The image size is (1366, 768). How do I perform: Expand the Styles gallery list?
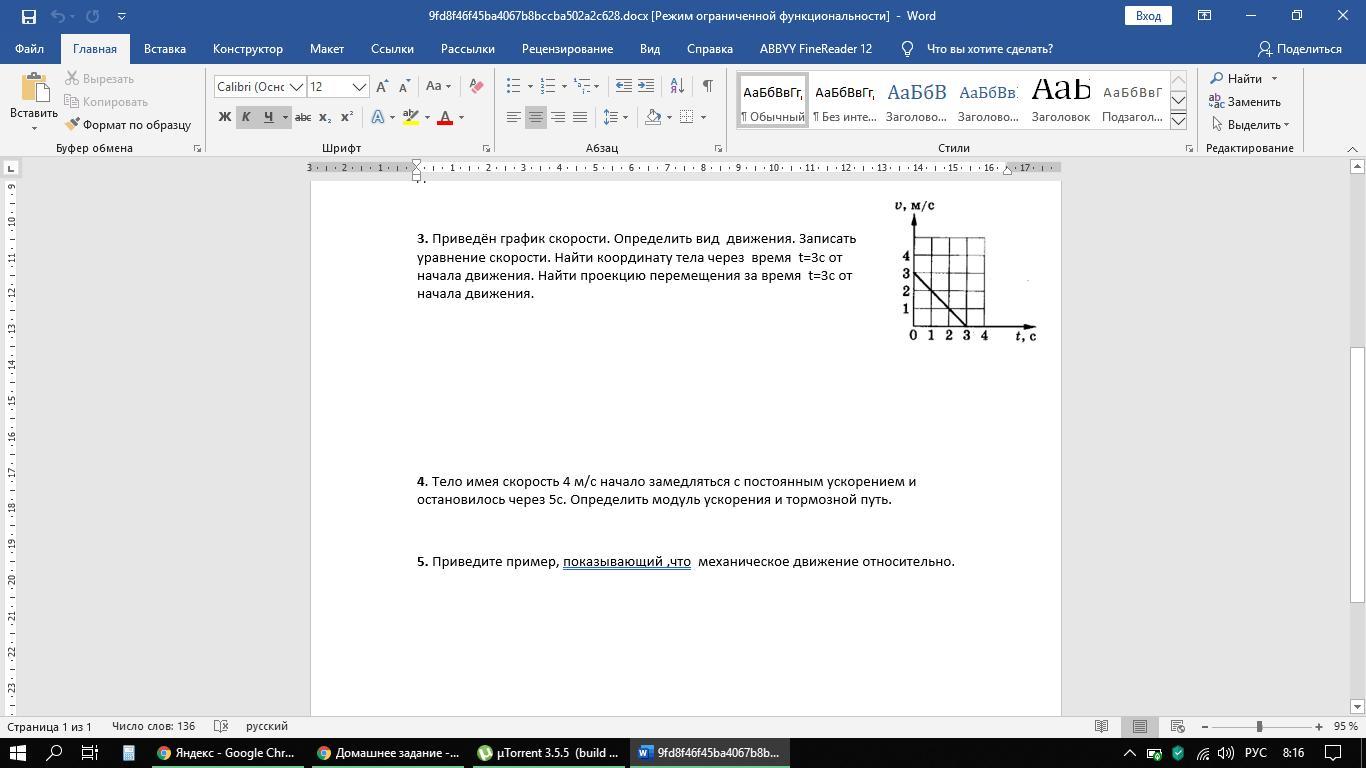(x=1178, y=121)
